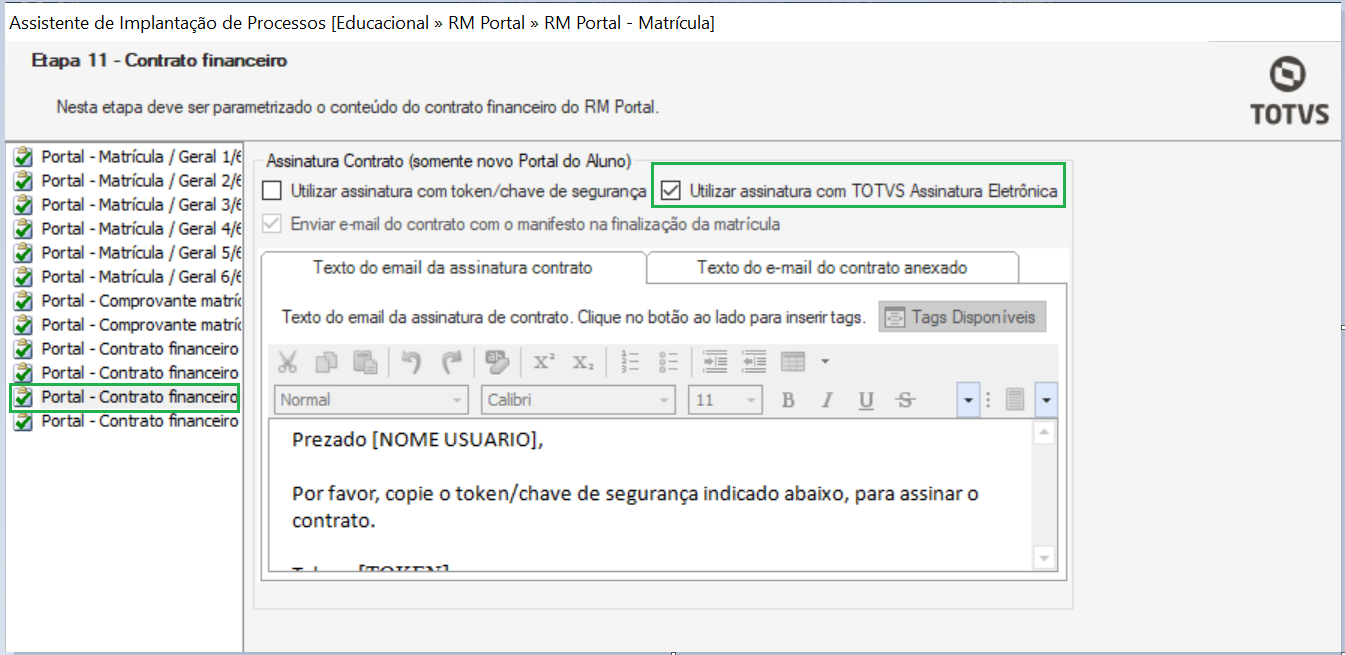Click the Redo arrow icon
This screenshot has width=1345, height=655.
pos(452,361)
